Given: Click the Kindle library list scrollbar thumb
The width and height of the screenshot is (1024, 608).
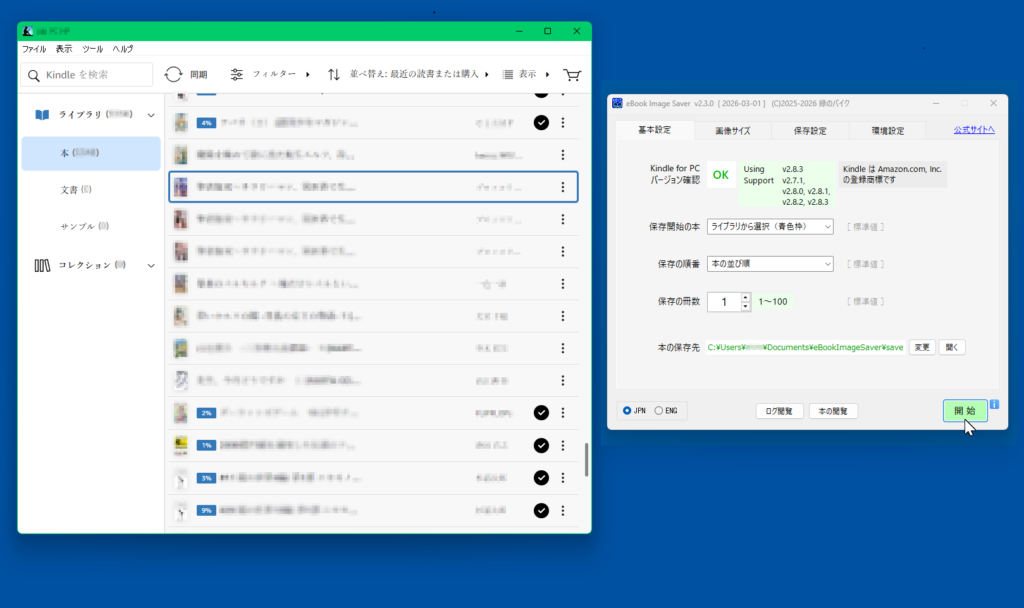Looking at the screenshot, I should point(586,459).
